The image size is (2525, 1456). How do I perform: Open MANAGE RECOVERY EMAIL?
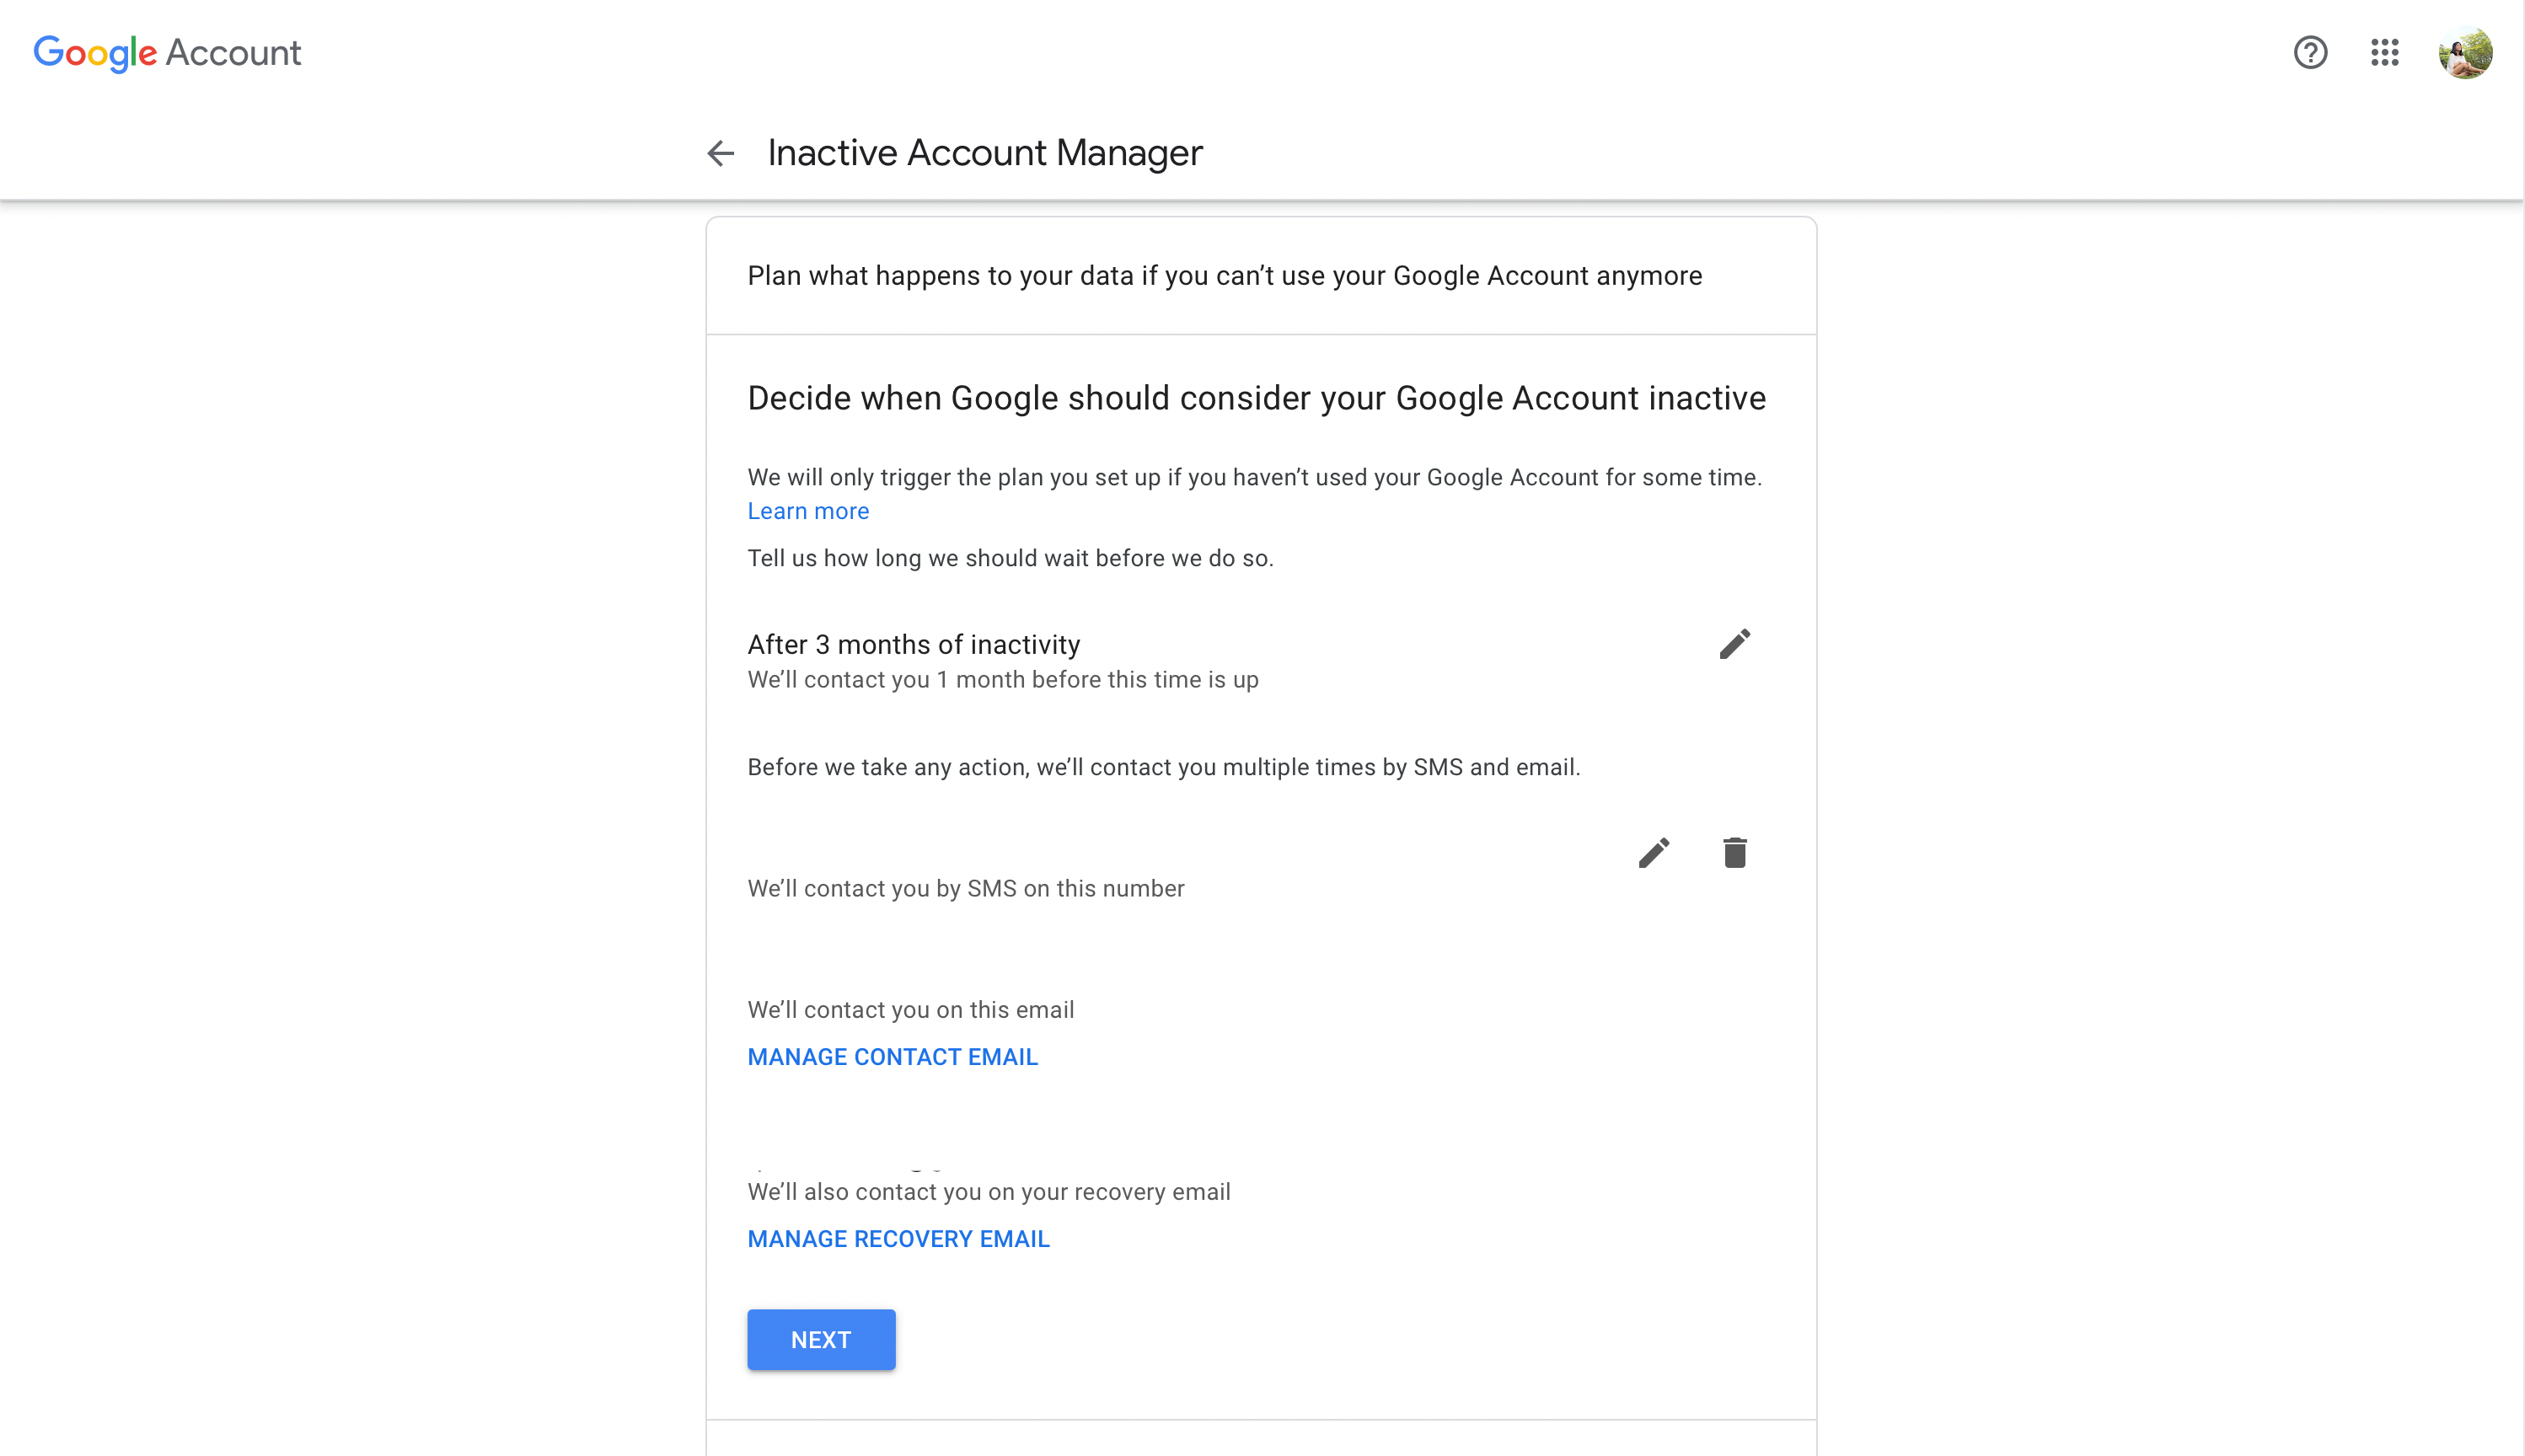(x=897, y=1238)
